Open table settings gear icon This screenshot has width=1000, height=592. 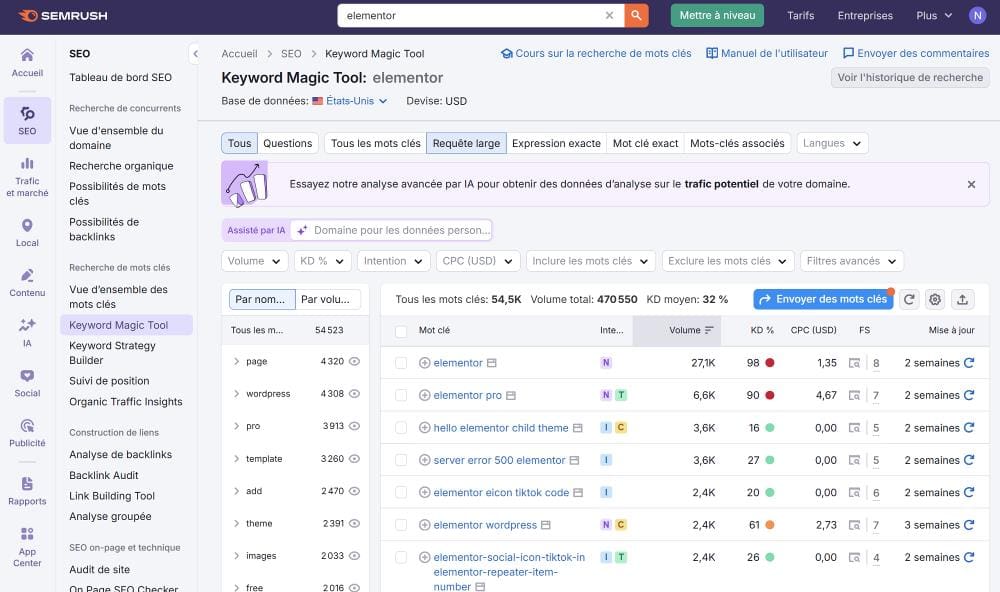(x=934, y=299)
